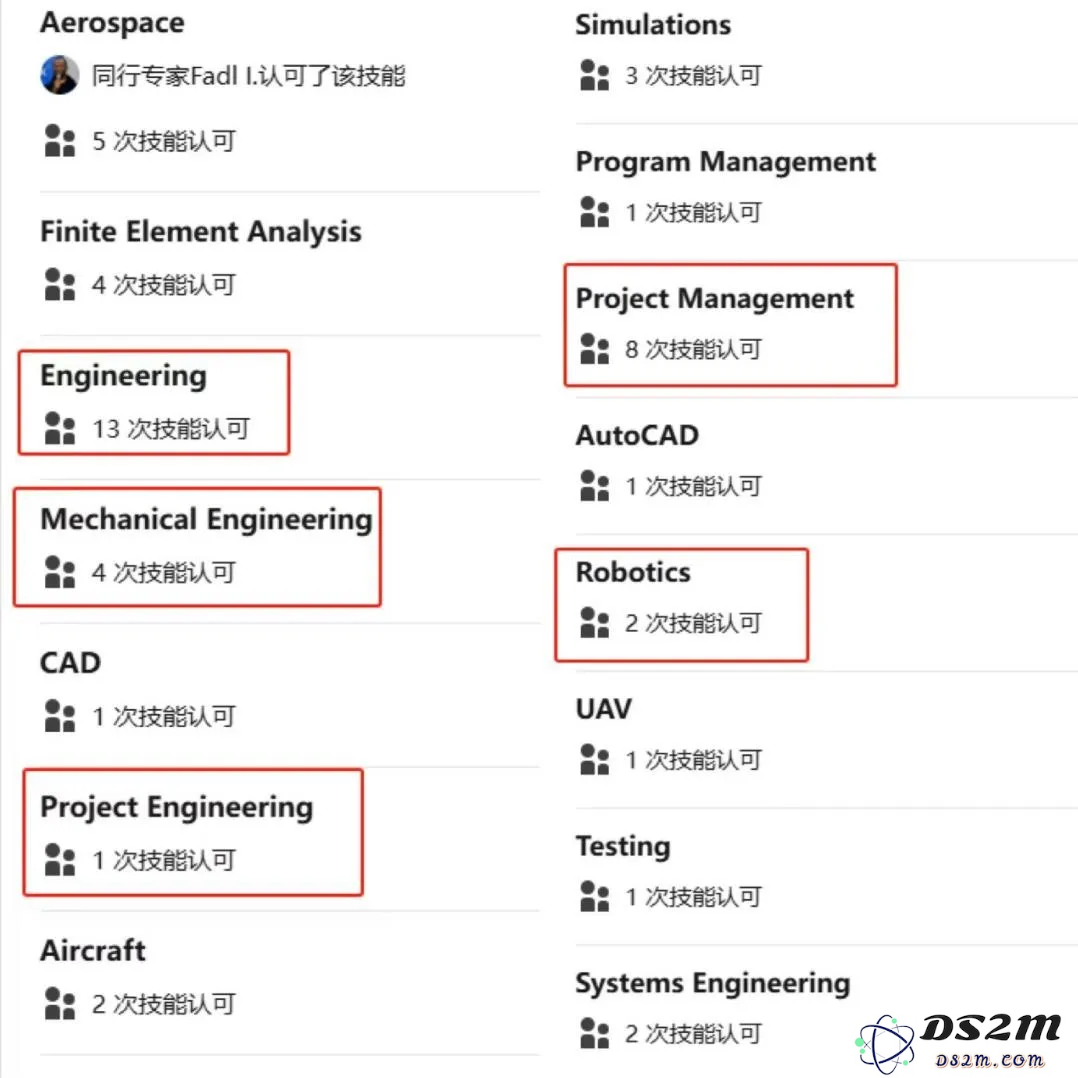View the 8 endorsements for Project Management

pyautogui.click(x=693, y=349)
